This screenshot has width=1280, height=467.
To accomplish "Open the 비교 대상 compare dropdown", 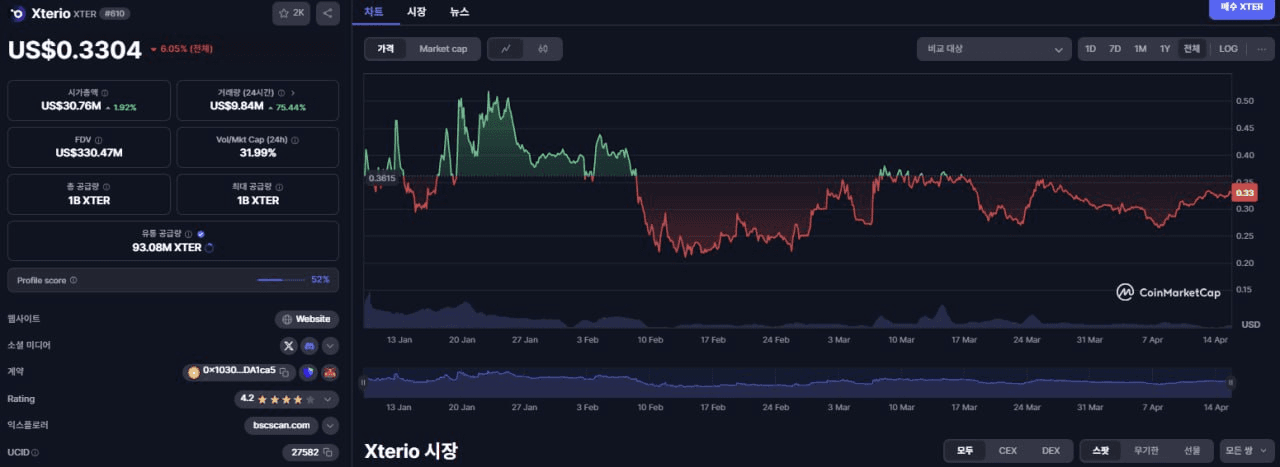I will (994, 49).
